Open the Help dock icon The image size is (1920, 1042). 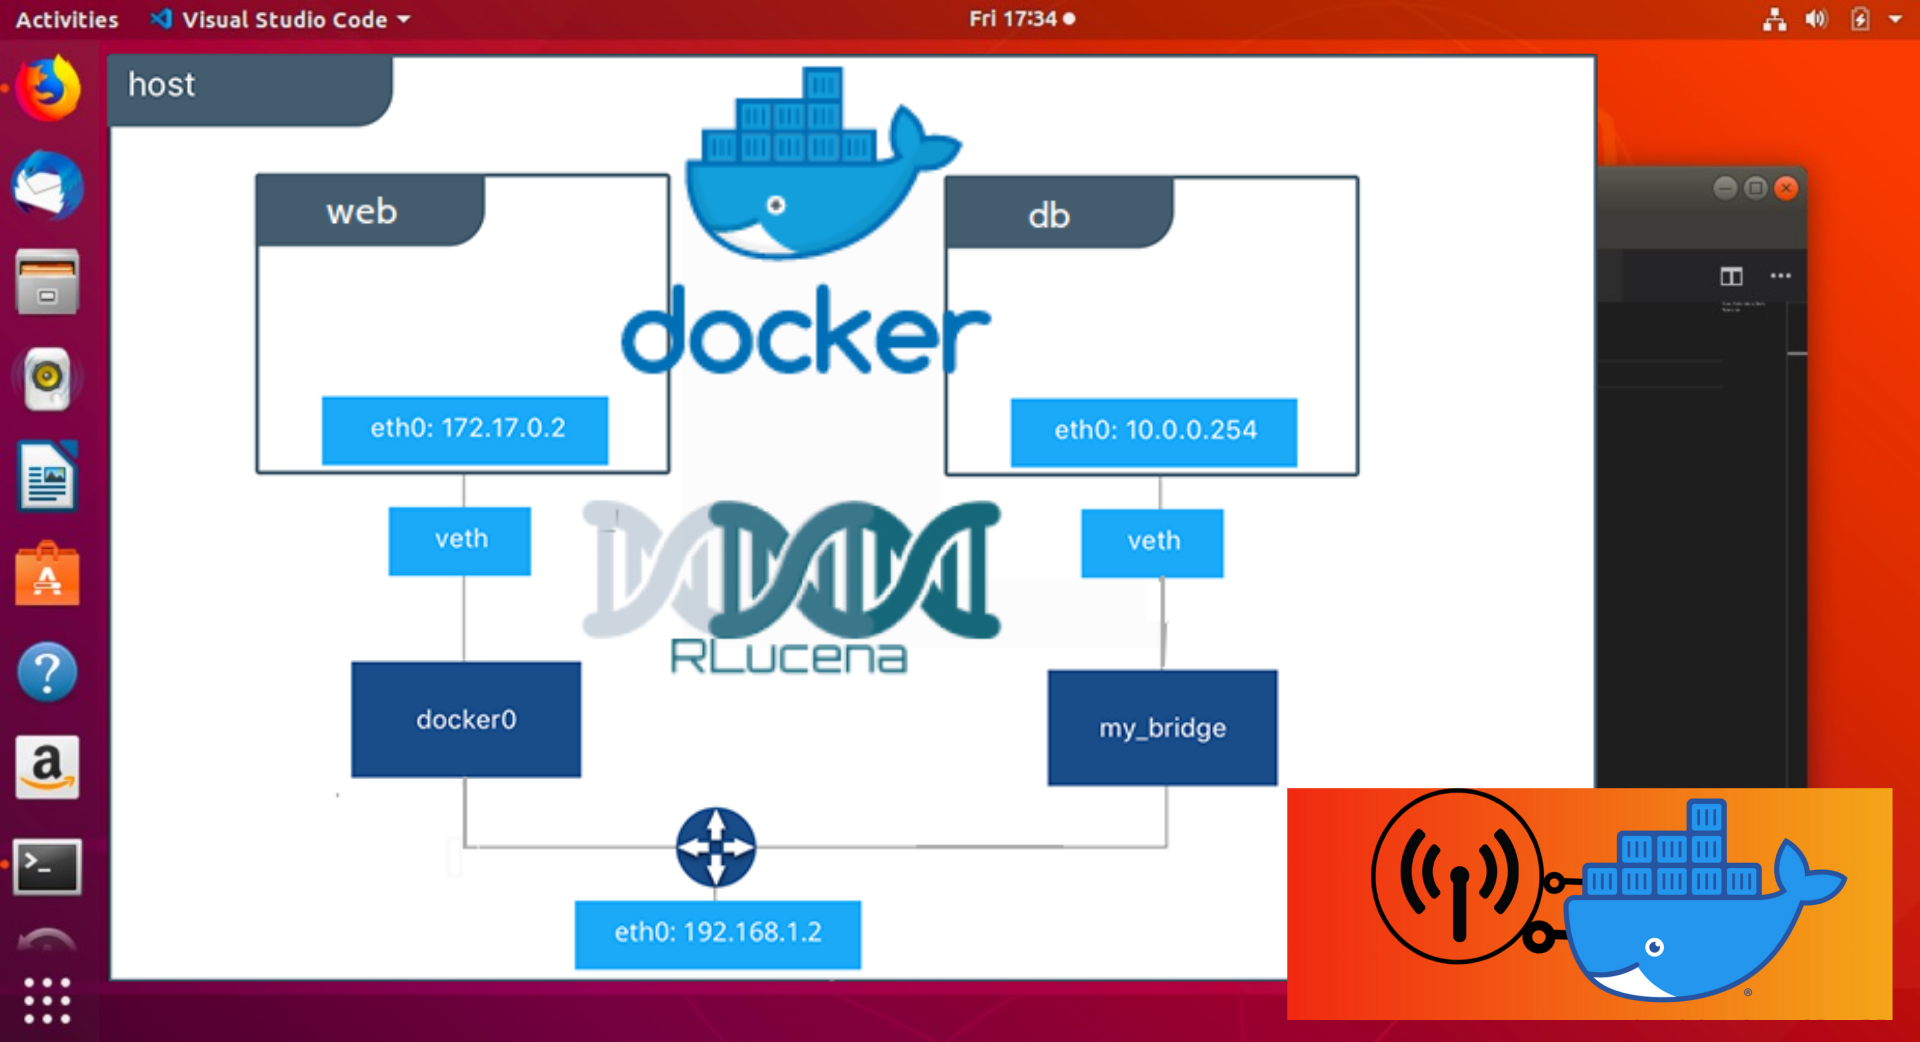tap(47, 671)
